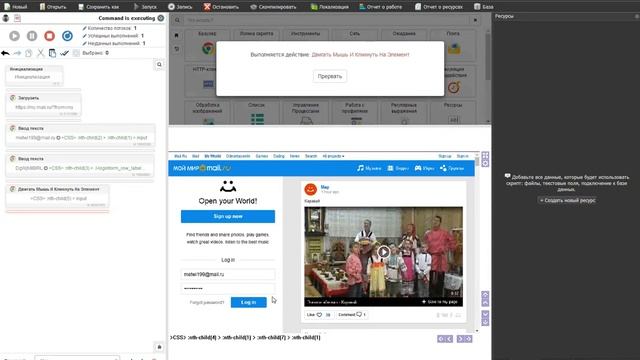Click the email field with mail.ru address
Screen dimensions: 640x360
[x=228, y=274]
